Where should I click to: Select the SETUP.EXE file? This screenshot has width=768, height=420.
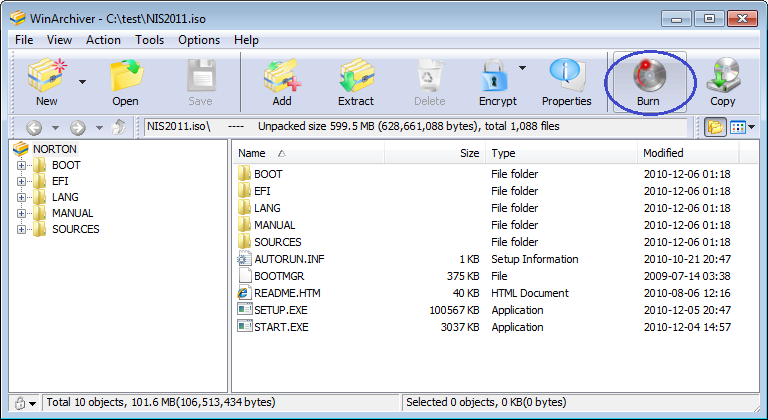click(281, 310)
